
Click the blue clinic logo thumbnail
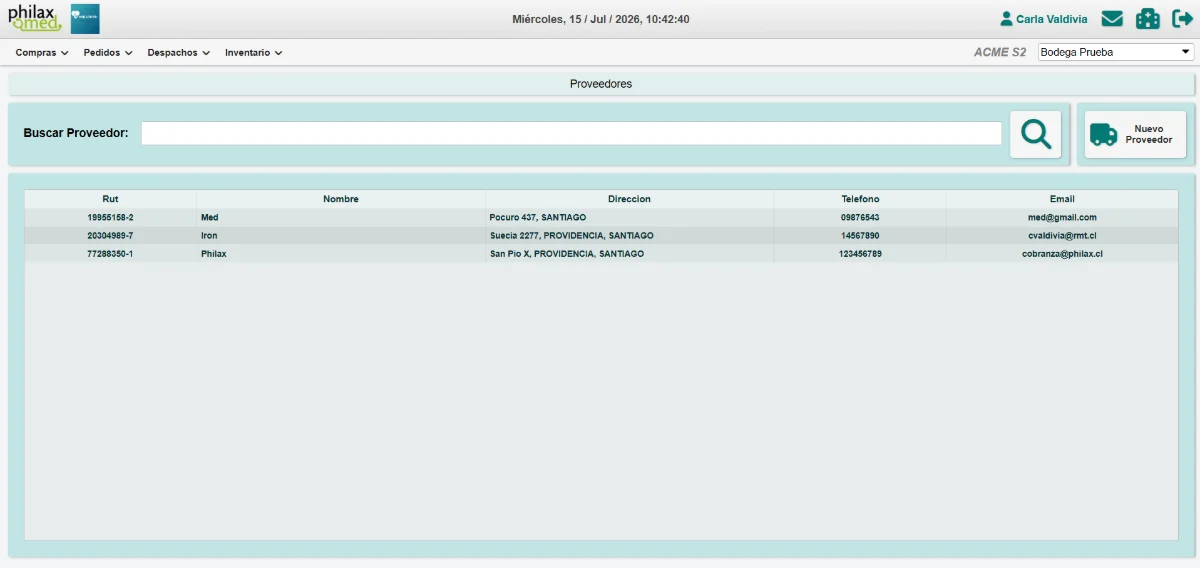coord(85,19)
